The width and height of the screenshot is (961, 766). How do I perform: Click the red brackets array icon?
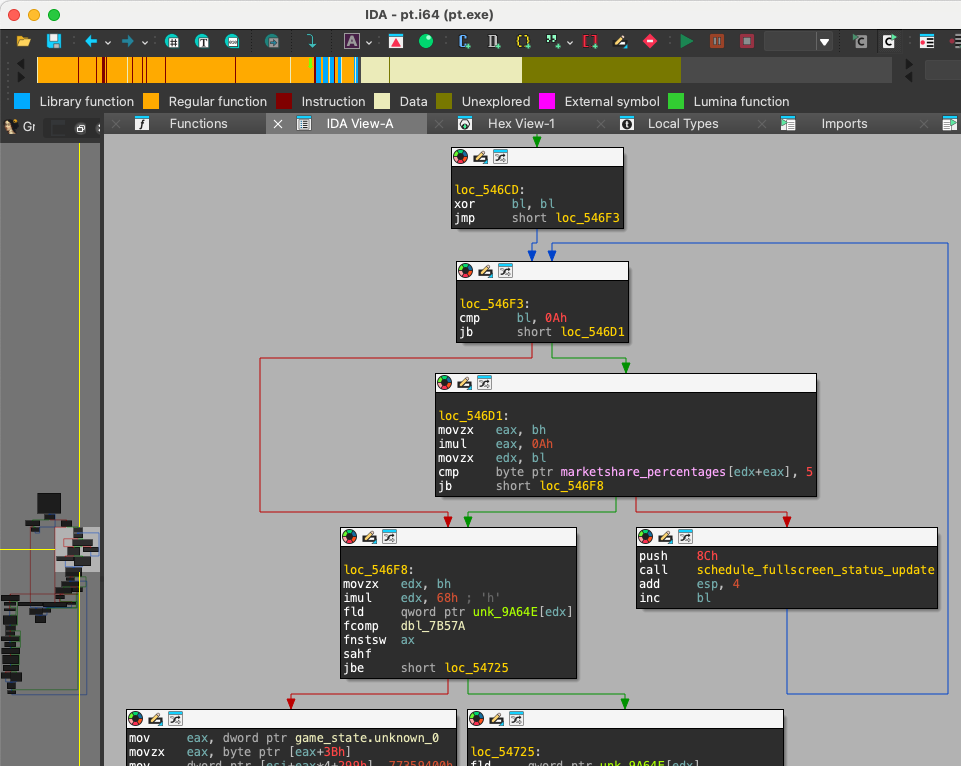click(x=590, y=41)
